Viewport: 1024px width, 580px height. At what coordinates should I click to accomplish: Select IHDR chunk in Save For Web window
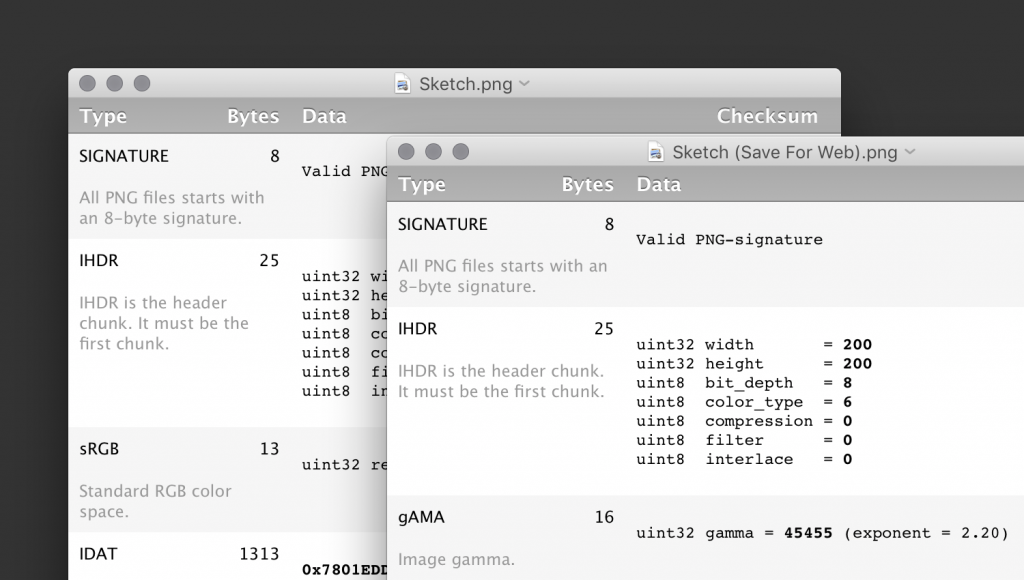pyautogui.click(x=417, y=329)
